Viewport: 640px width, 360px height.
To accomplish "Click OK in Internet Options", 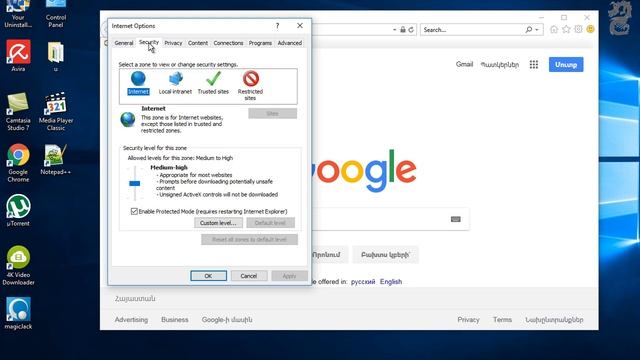I will pos(208,276).
